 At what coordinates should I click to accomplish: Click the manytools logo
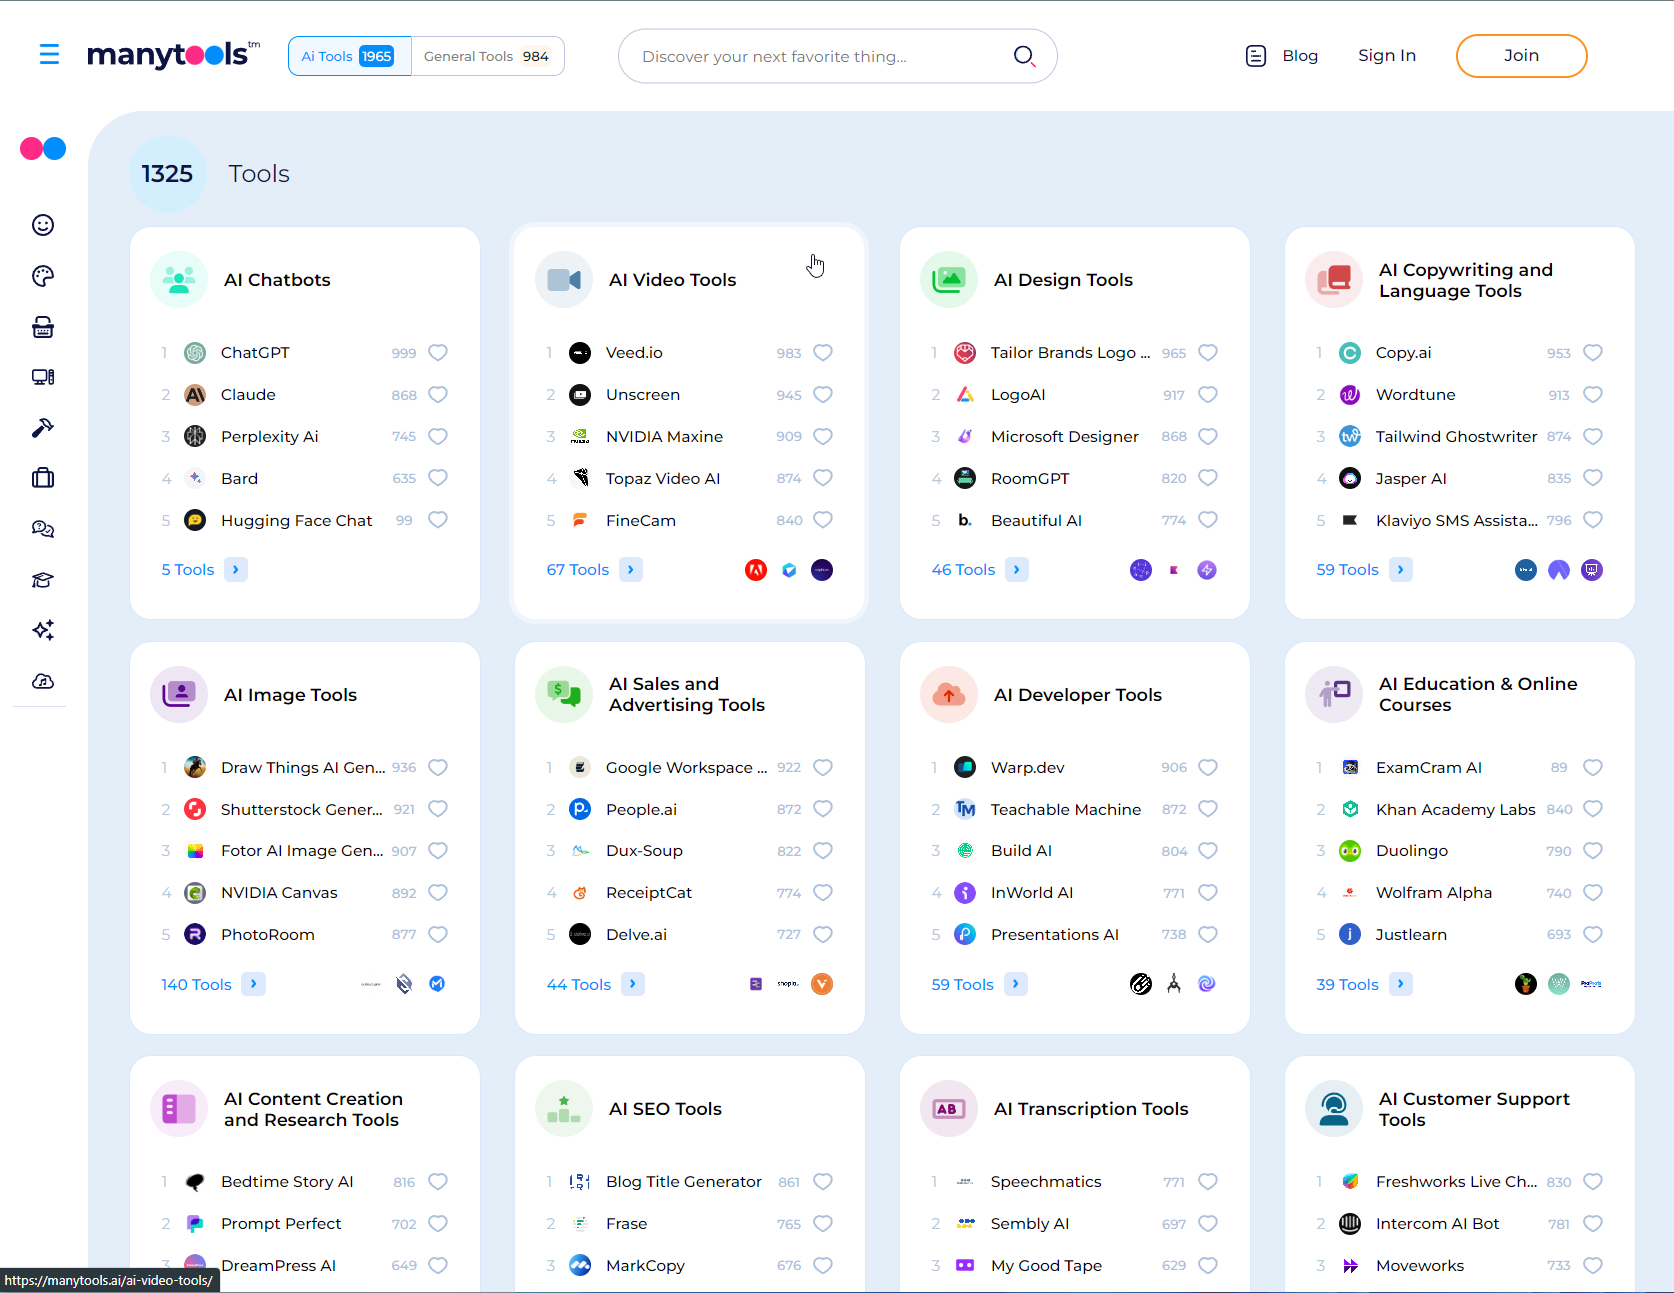click(174, 54)
